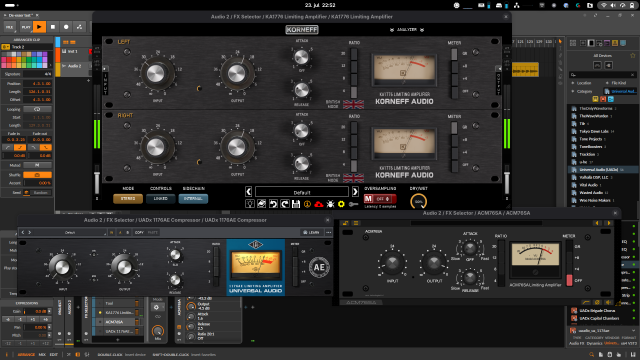Click the key license icon in KA1776
The width and height of the screenshot is (640, 360).
click(x=353, y=204)
